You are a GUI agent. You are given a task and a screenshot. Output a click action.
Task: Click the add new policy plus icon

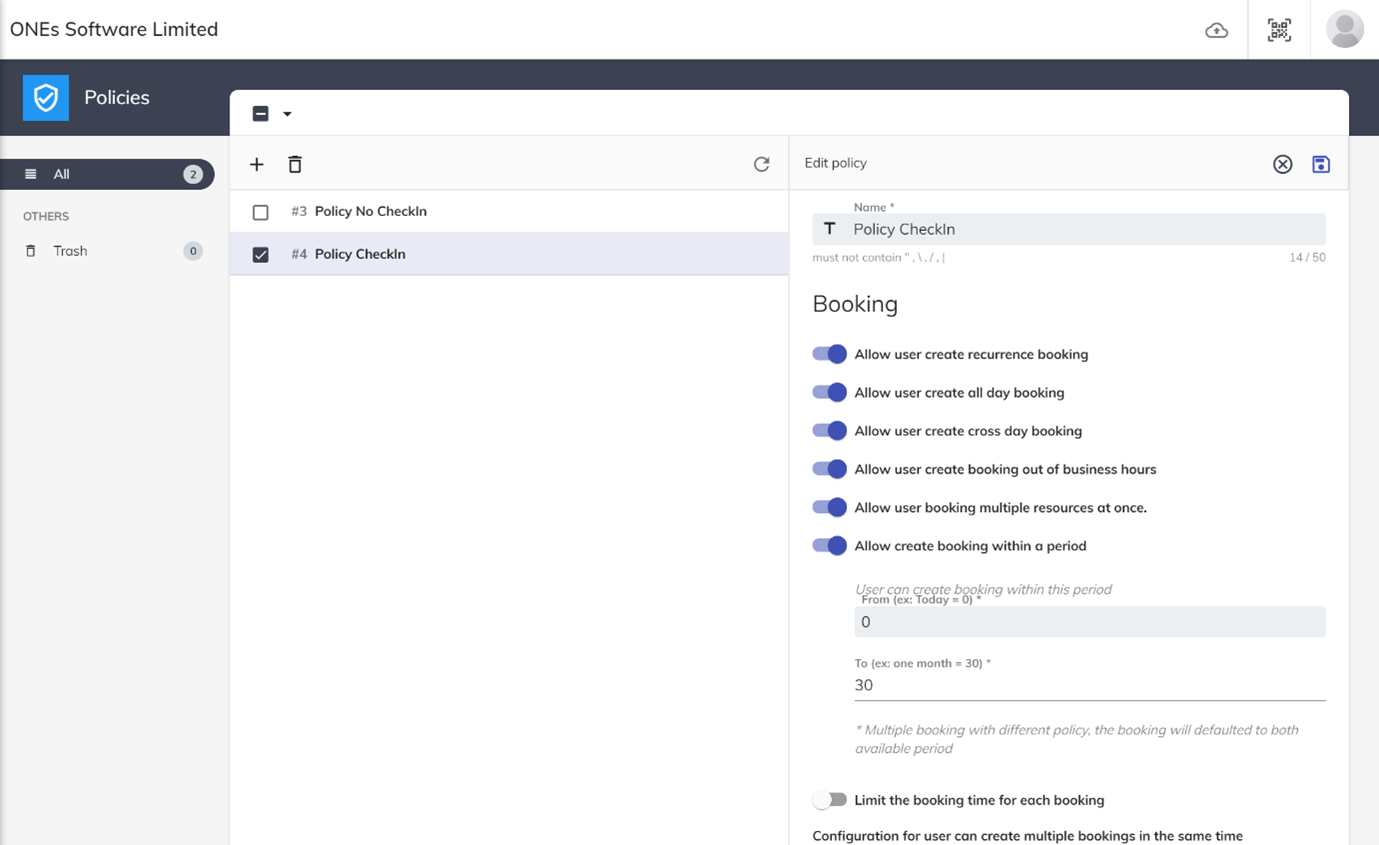tap(257, 164)
